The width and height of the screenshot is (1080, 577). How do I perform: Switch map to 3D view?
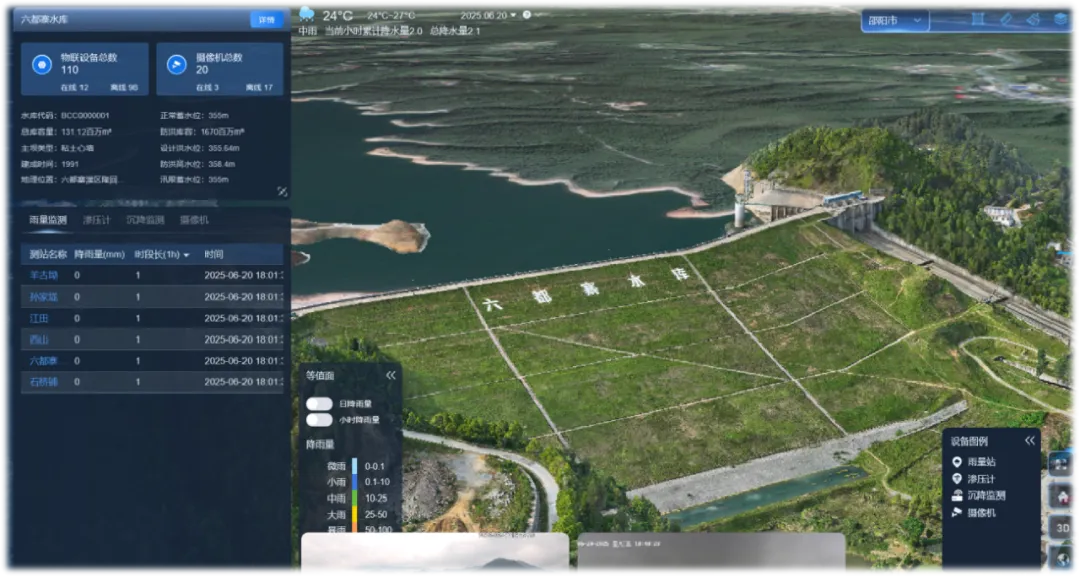pyautogui.click(x=1062, y=527)
